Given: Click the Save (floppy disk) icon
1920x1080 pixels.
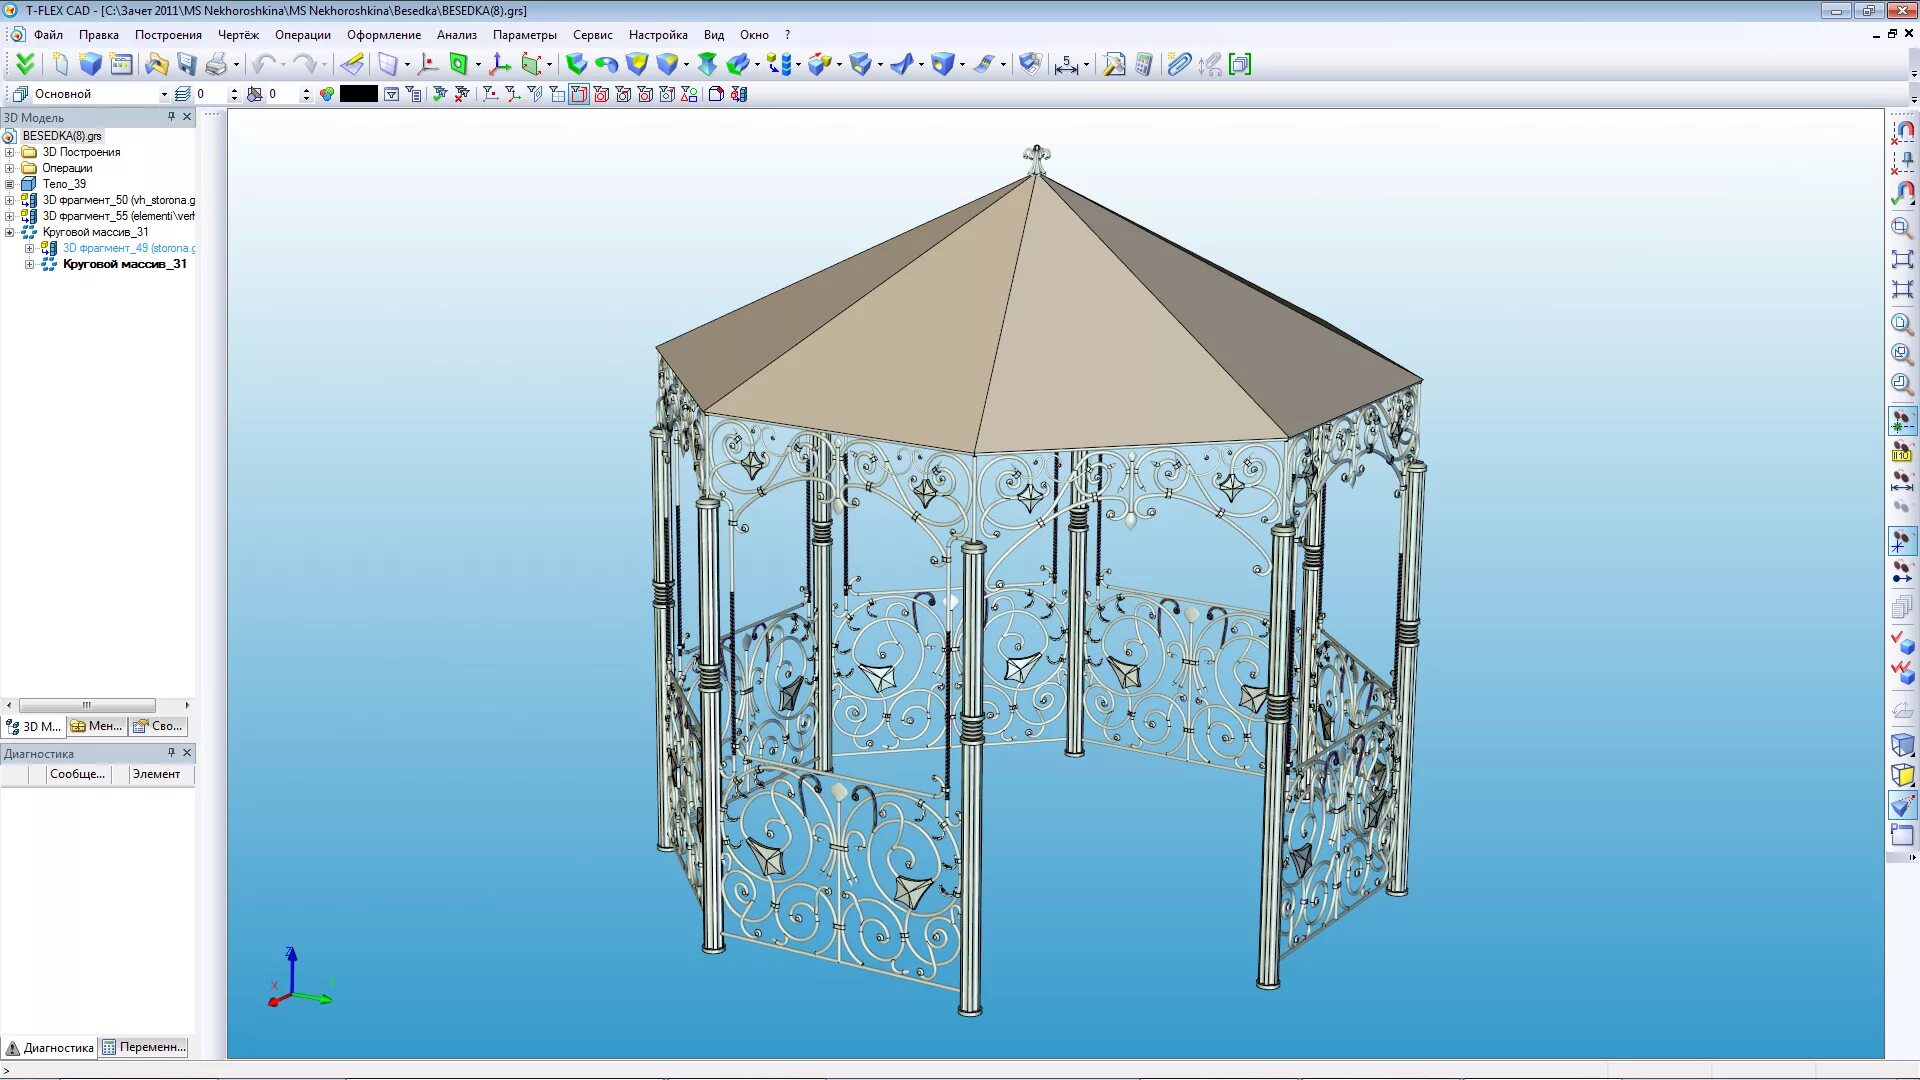Looking at the screenshot, I should [x=187, y=65].
